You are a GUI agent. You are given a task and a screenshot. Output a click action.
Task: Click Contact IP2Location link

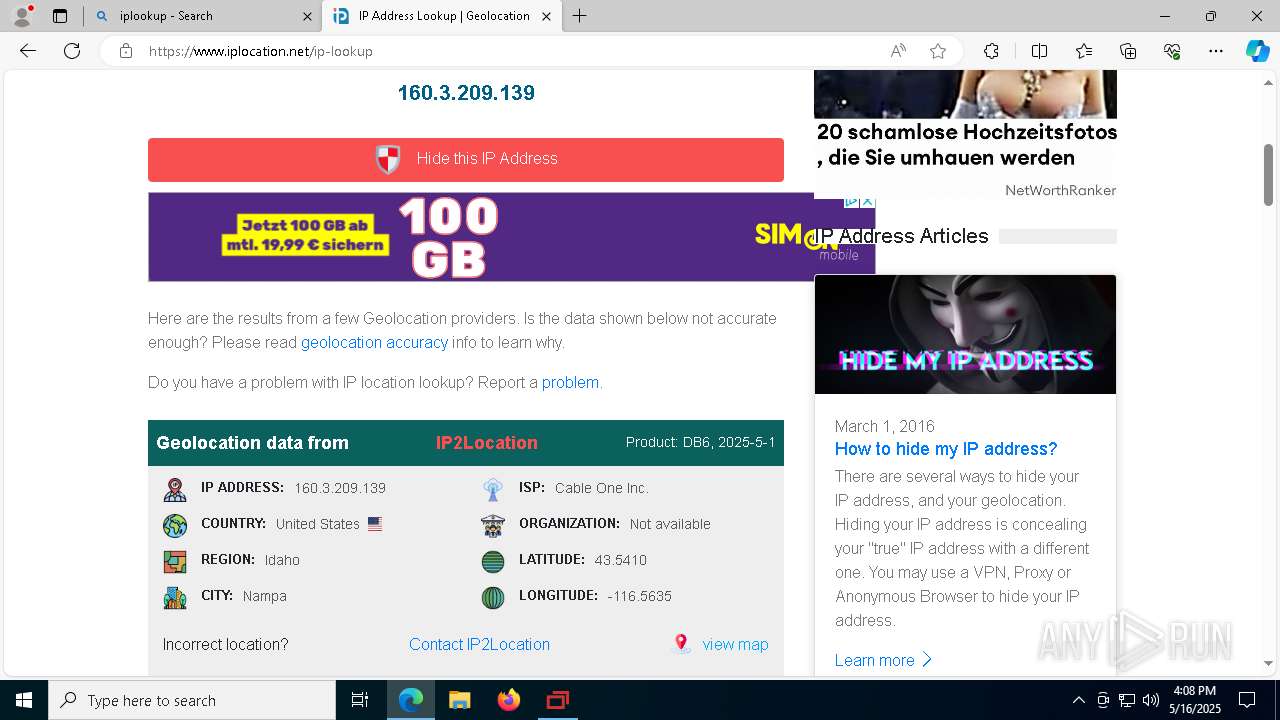tap(479, 645)
